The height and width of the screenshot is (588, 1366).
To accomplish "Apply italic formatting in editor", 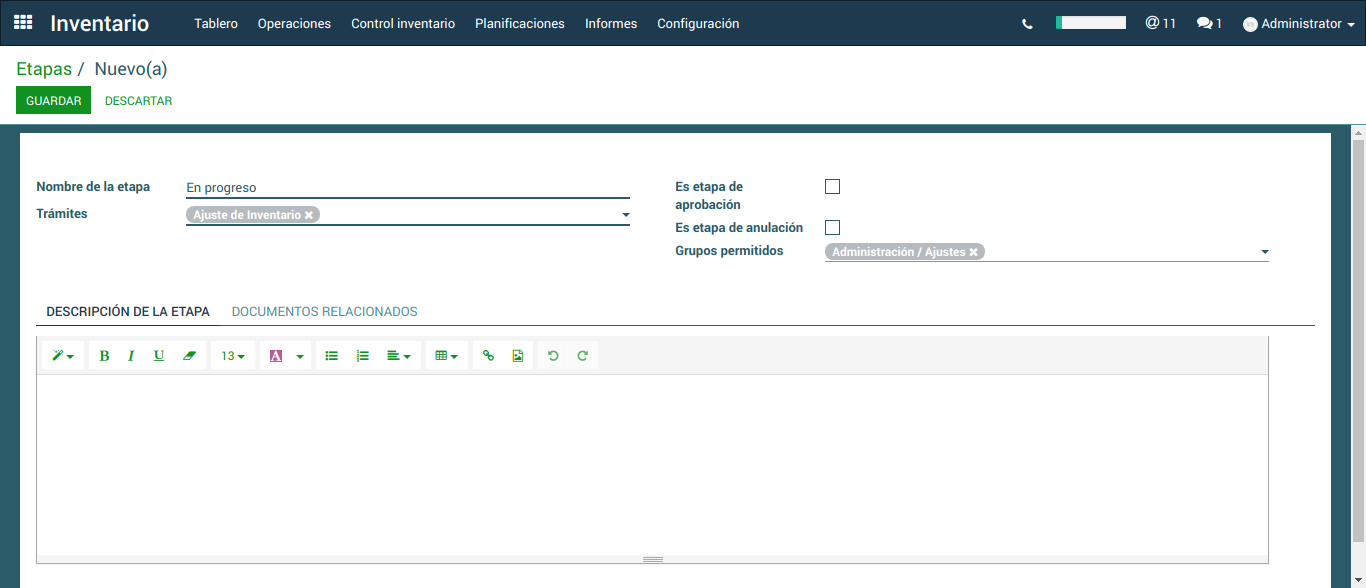I will (x=131, y=356).
